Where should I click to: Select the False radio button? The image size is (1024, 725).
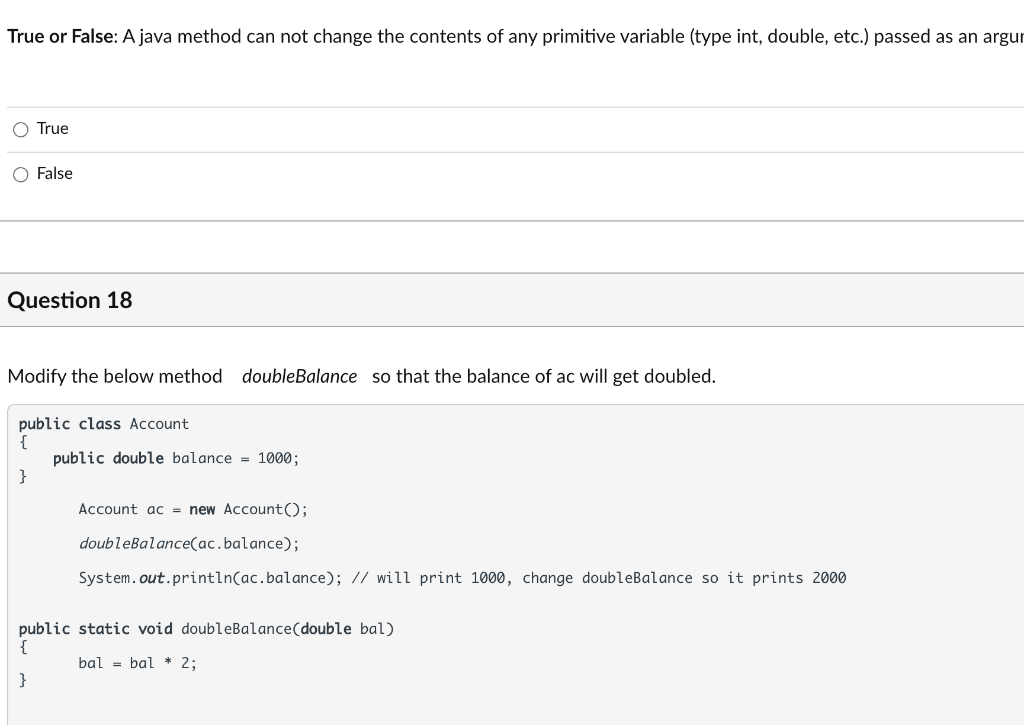click(21, 174)
